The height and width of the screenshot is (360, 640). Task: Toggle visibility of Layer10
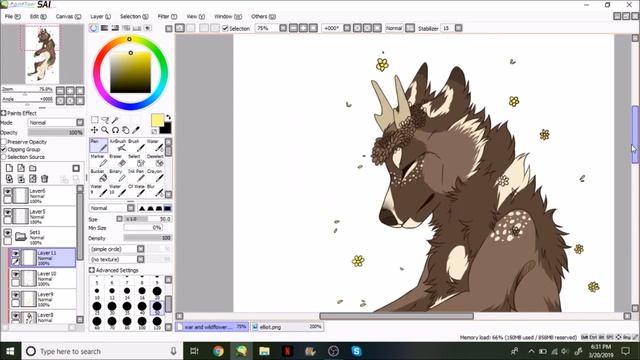[x=16, y=274]
